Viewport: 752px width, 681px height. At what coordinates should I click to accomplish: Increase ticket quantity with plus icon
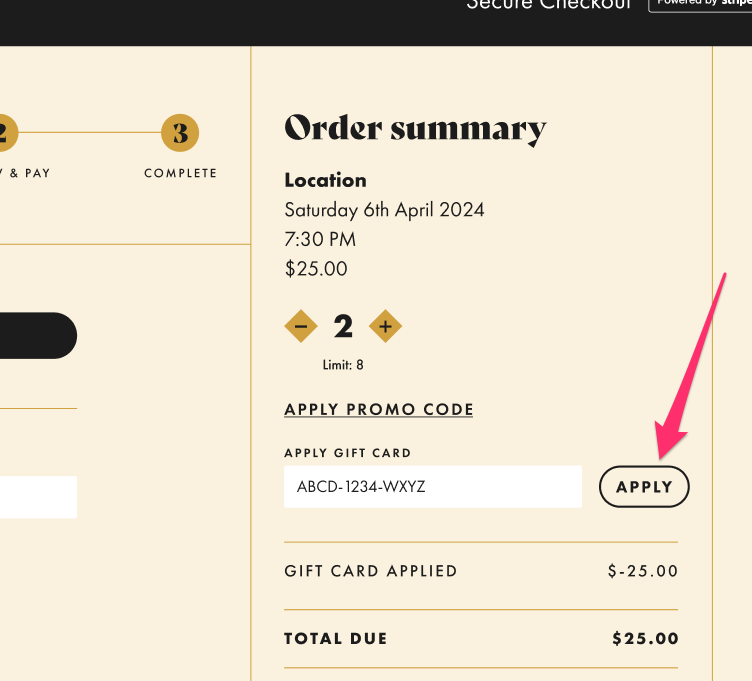click(385, 326)
